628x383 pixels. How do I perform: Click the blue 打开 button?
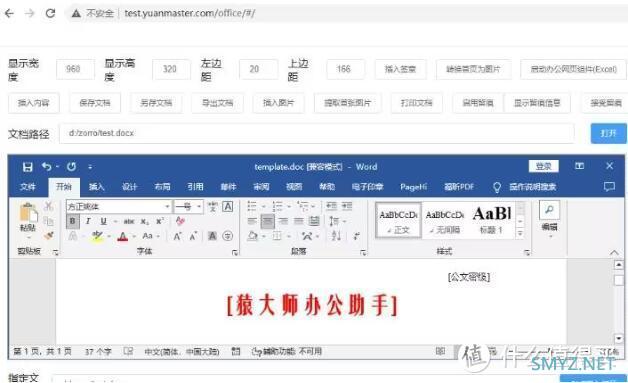[x=608, y=133]
